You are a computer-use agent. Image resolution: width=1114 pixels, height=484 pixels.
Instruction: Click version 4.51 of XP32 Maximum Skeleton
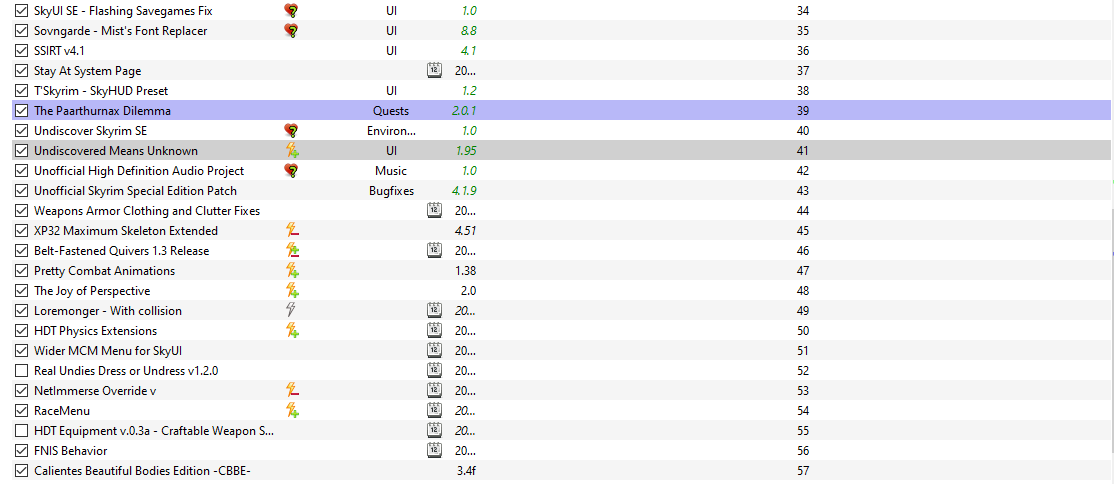[x=465, y=230]
